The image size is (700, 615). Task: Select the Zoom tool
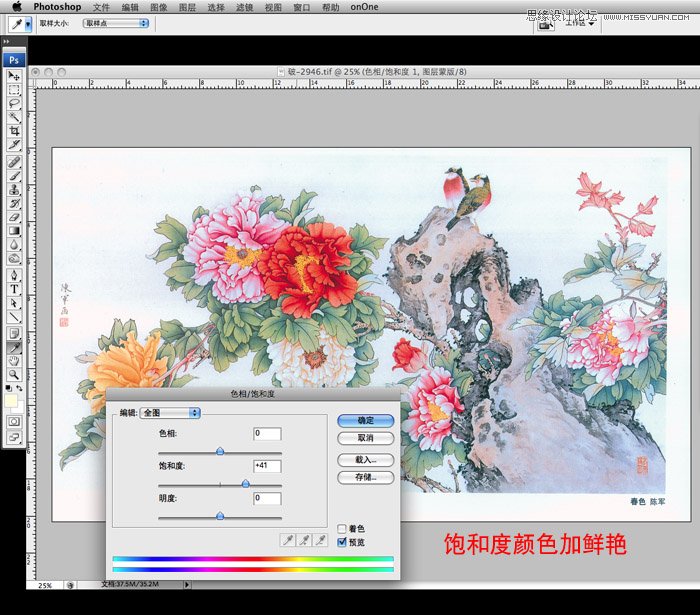14,374
